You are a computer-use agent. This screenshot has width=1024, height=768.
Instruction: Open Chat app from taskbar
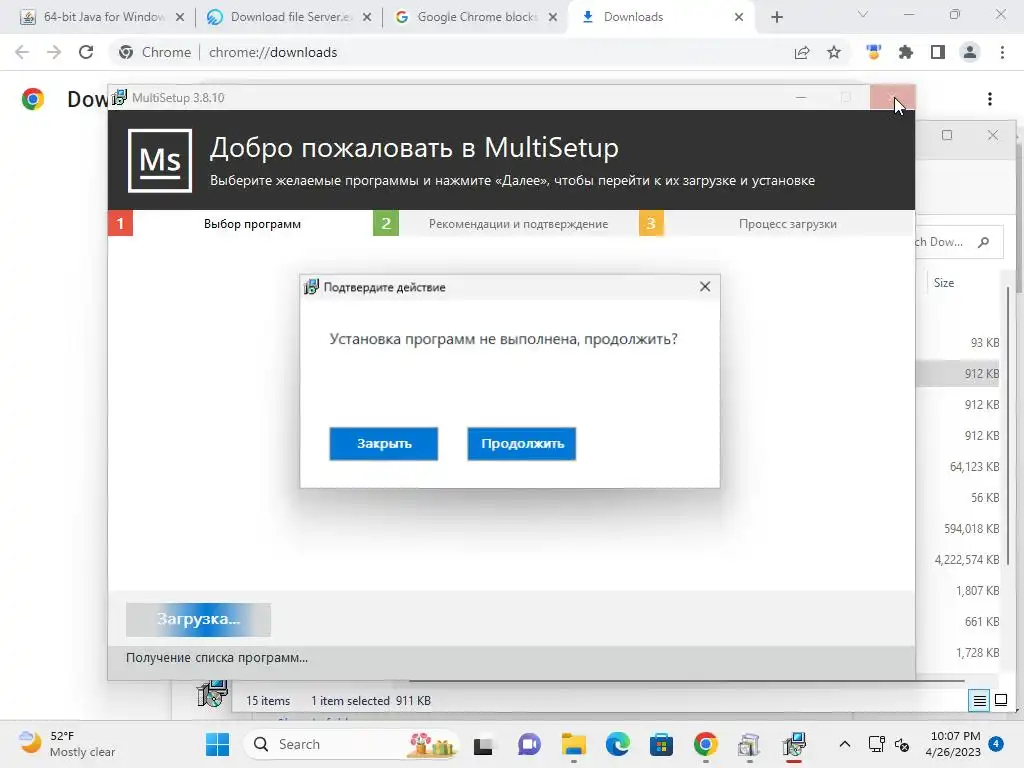[x=529, y=744]
